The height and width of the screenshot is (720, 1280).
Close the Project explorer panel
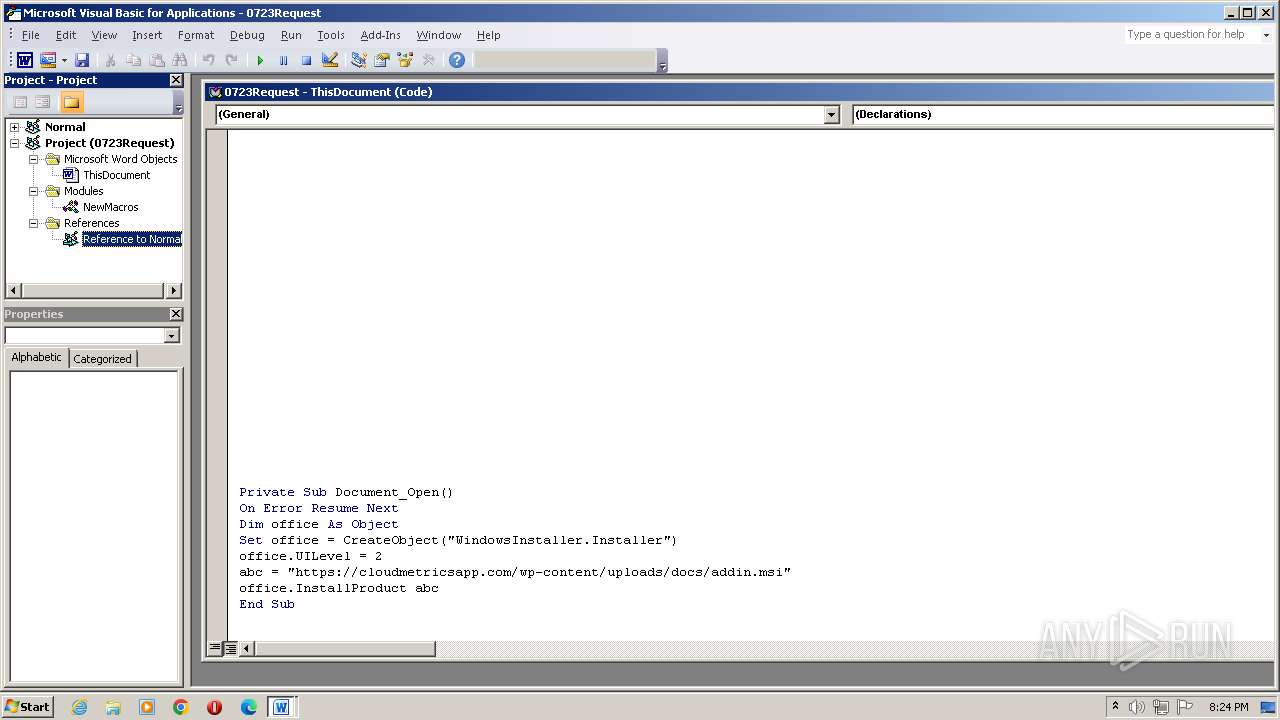(x=176, y=80)
